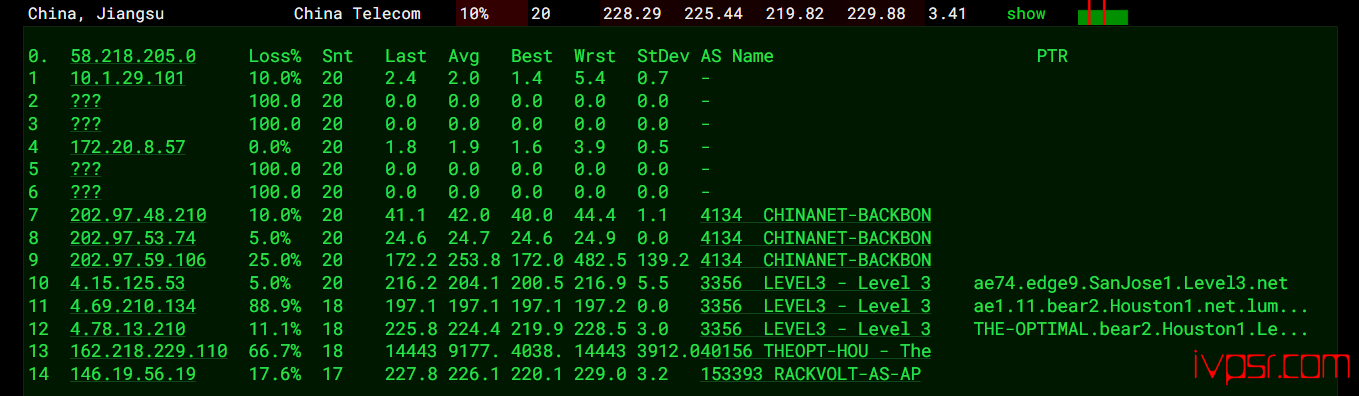Screen dimensions: 1359x396
Task: Select PTR ae1.11.bear2.Houston1.net.lum...
Action: click(1141, 306)
